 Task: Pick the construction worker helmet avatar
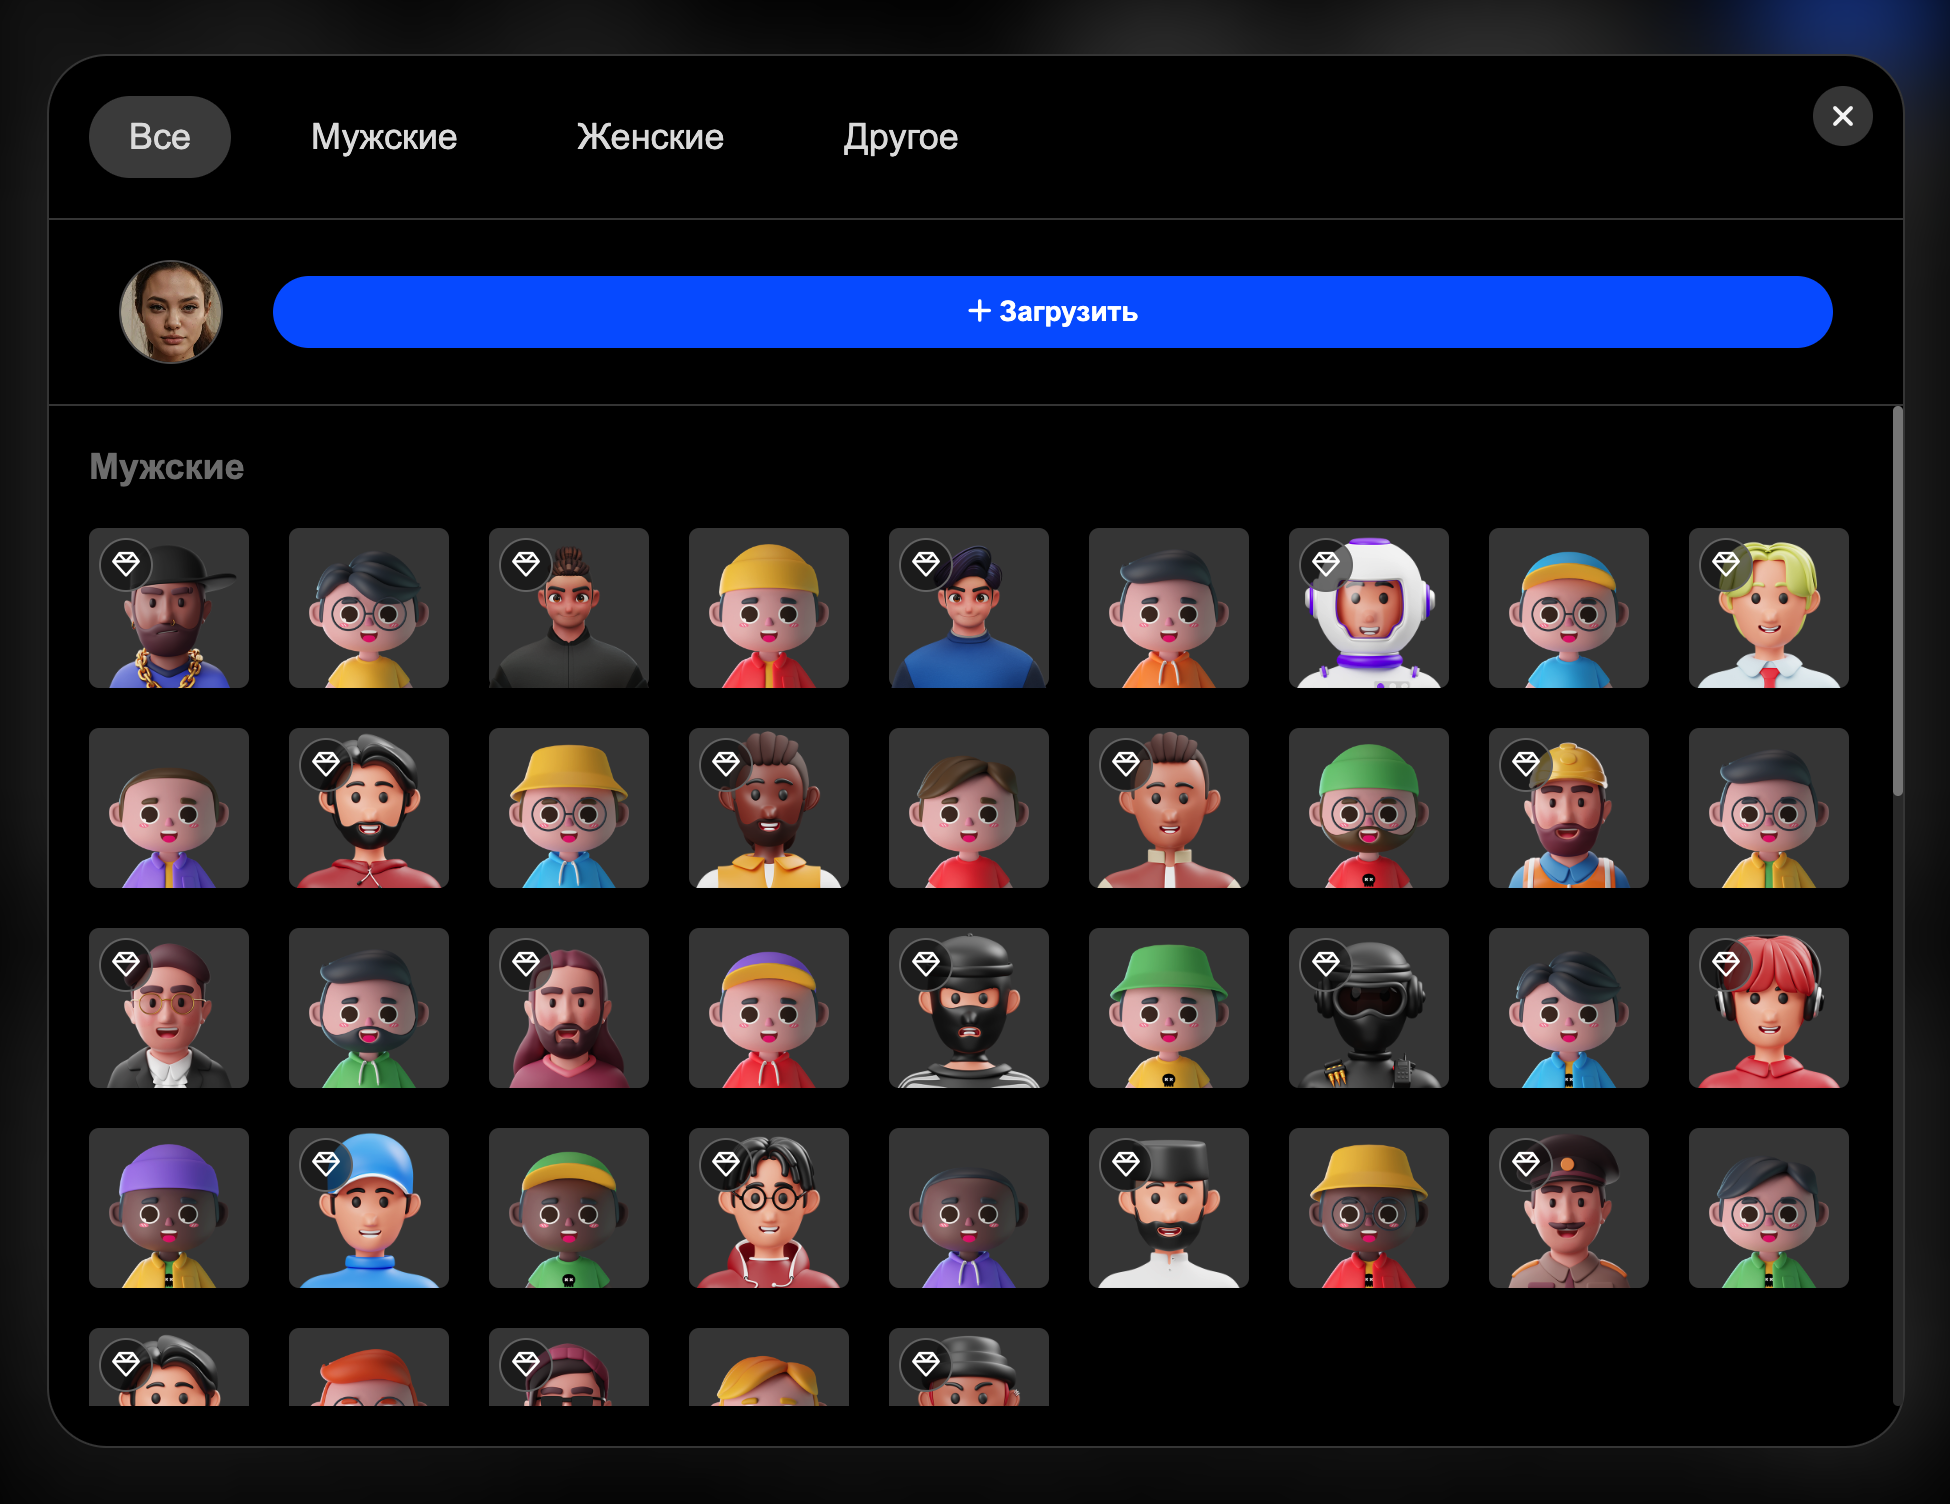1568,808
